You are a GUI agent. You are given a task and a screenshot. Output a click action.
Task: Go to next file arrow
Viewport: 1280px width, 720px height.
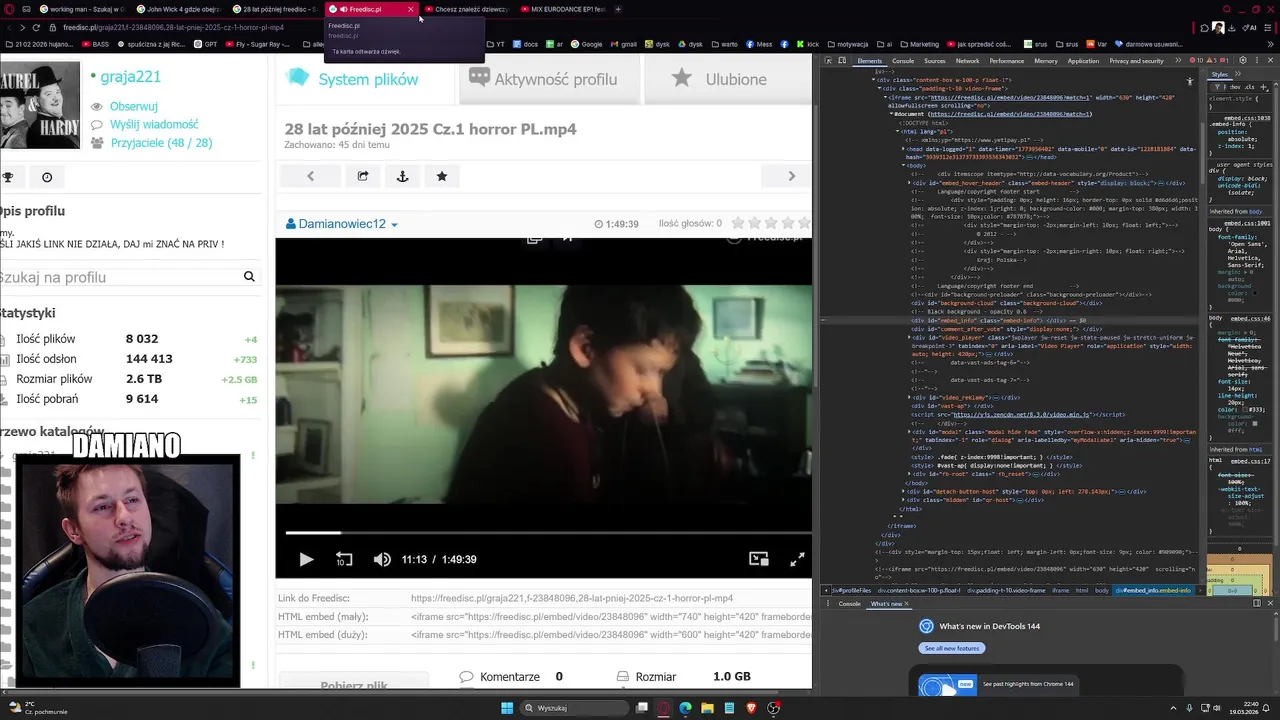(791, 176)
